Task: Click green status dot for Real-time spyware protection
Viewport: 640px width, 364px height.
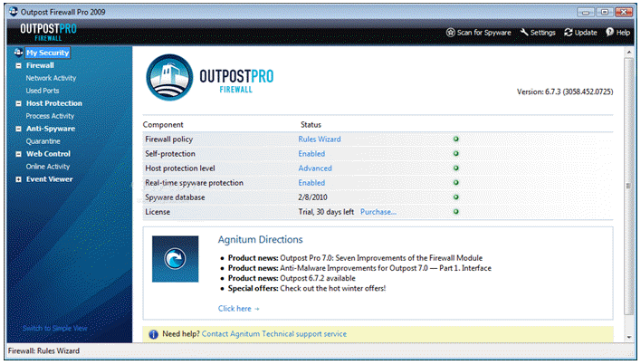Action: (456, 182)
